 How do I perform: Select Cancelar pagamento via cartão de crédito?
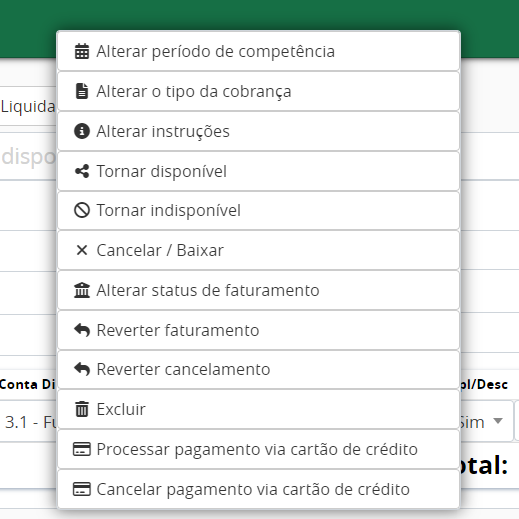(259, 489)
